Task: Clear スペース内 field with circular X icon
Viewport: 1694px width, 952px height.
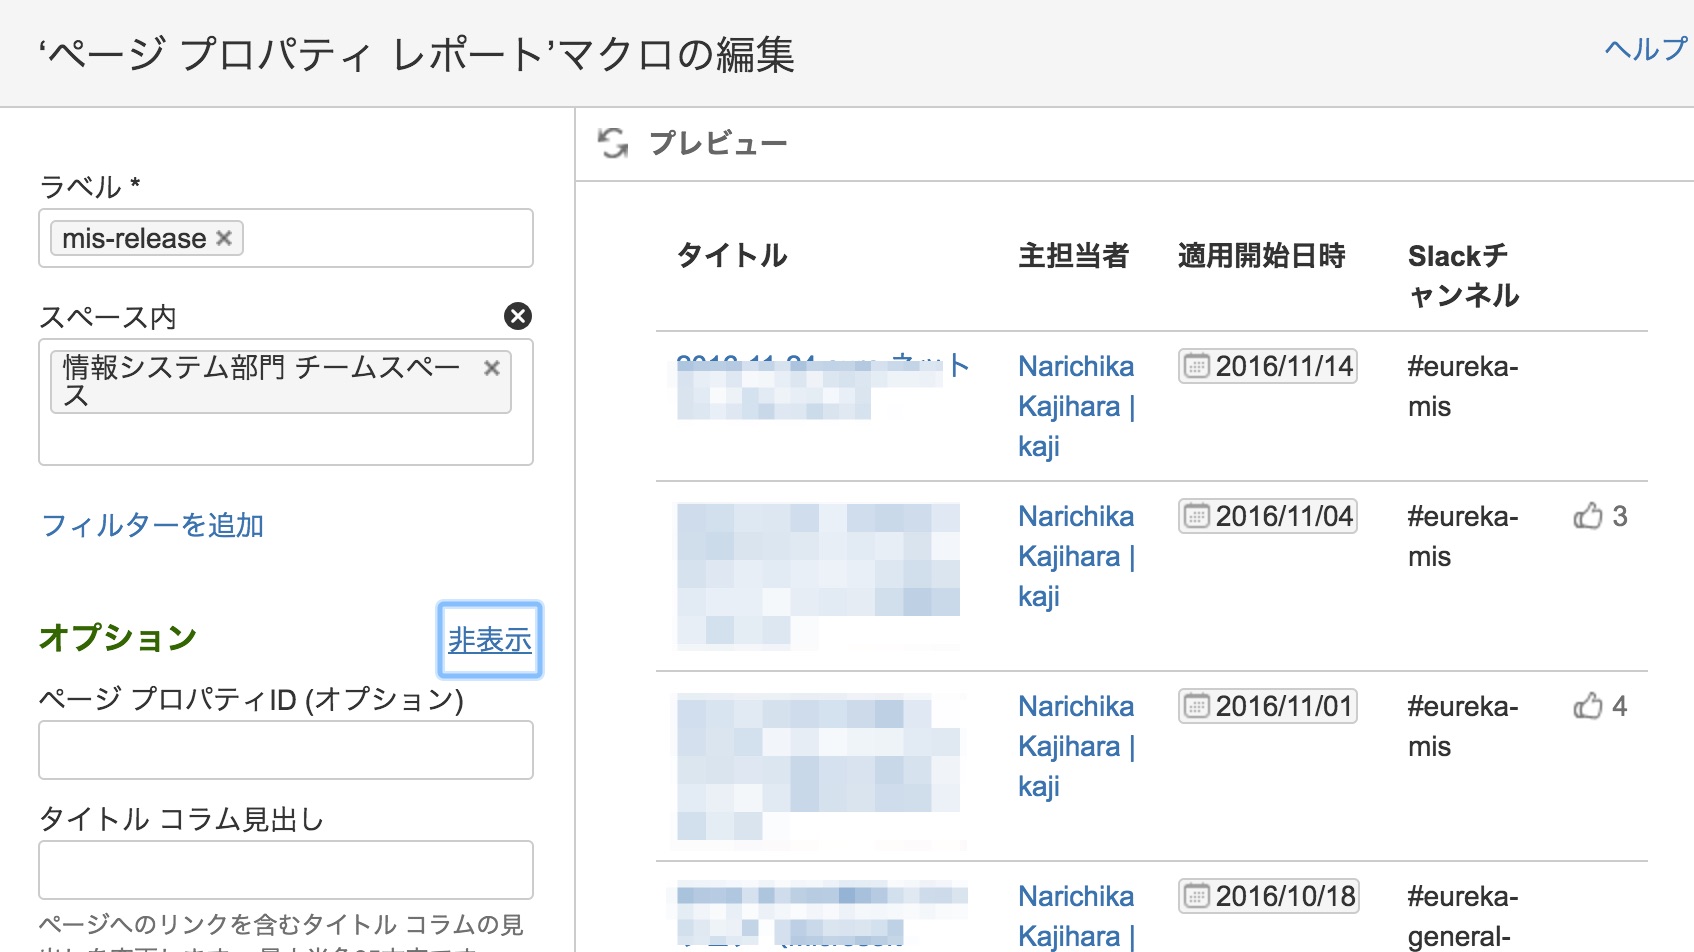Action: pos(518,315)
